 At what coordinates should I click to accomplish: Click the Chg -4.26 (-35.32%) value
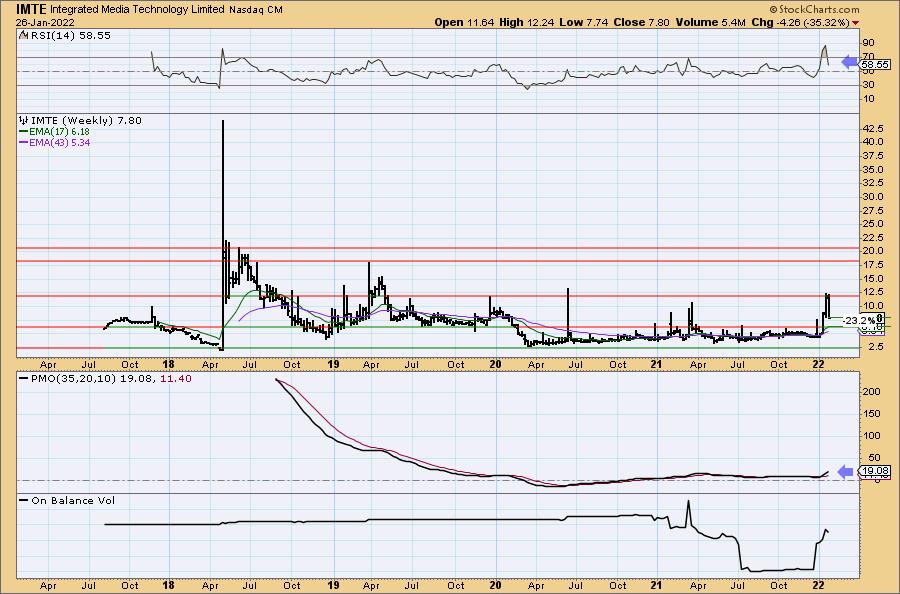click(800, 22)
